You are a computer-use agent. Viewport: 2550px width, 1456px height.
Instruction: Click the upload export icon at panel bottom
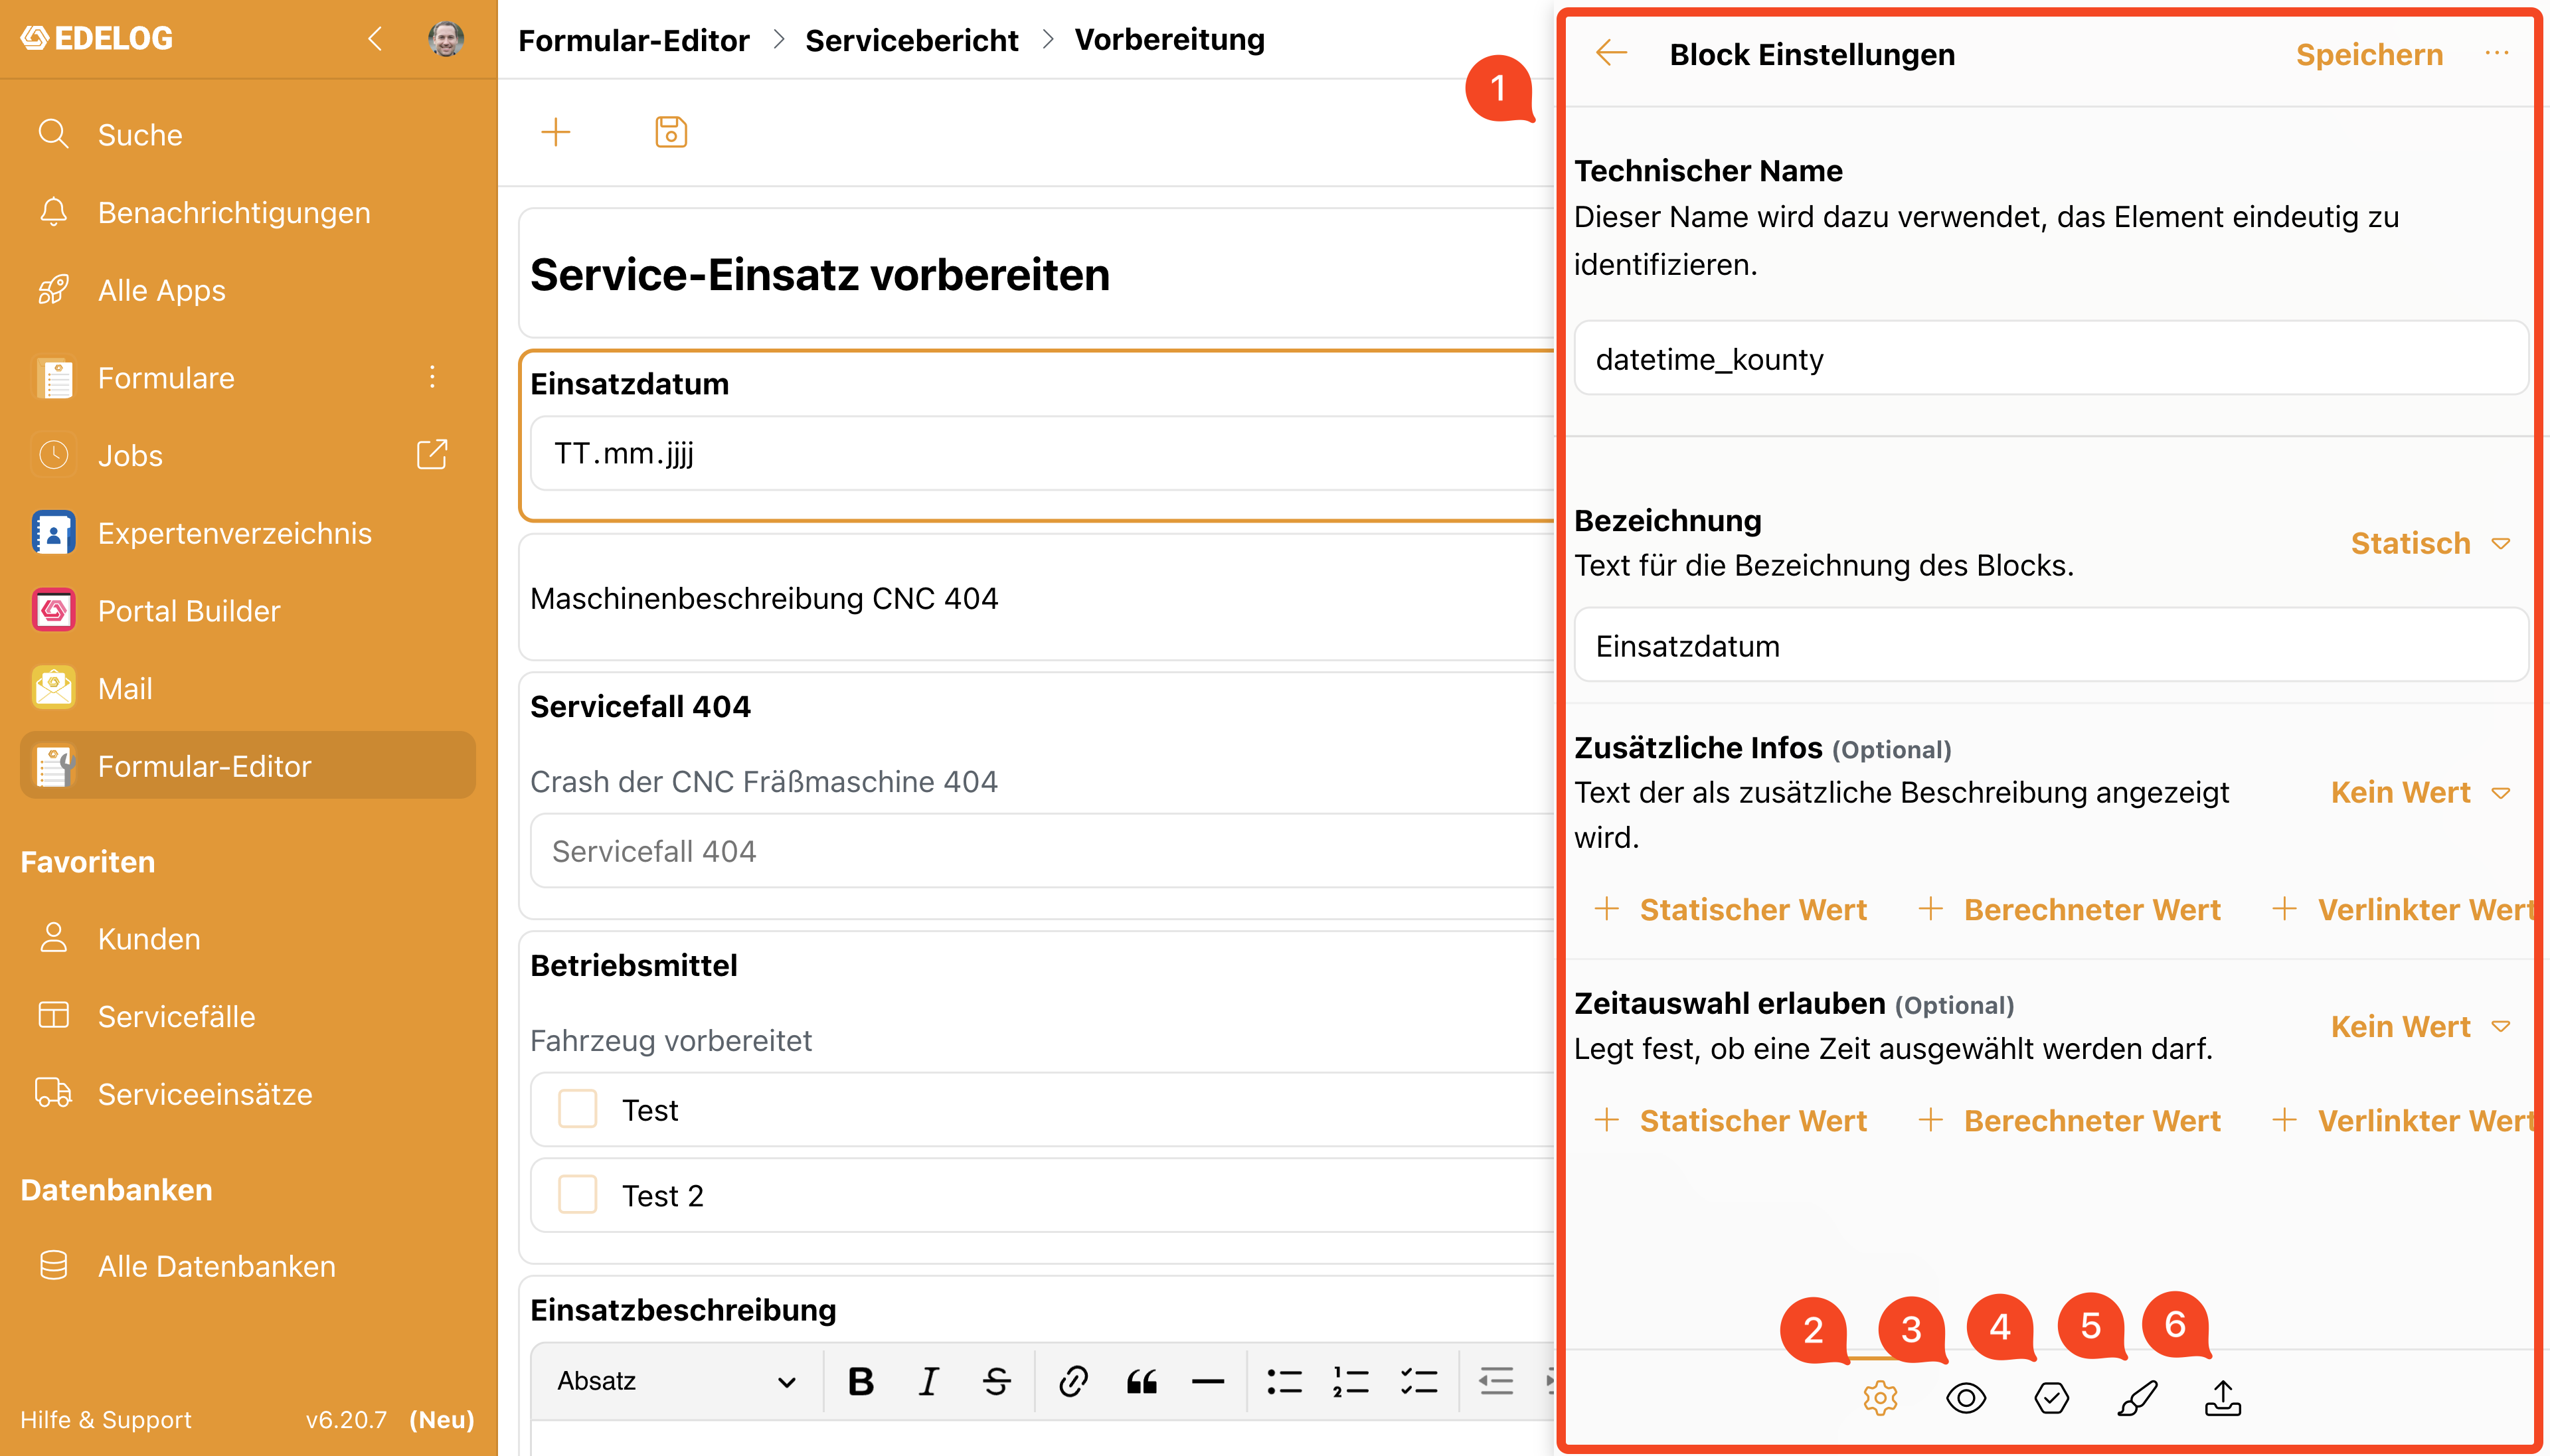[2222, 1397]
